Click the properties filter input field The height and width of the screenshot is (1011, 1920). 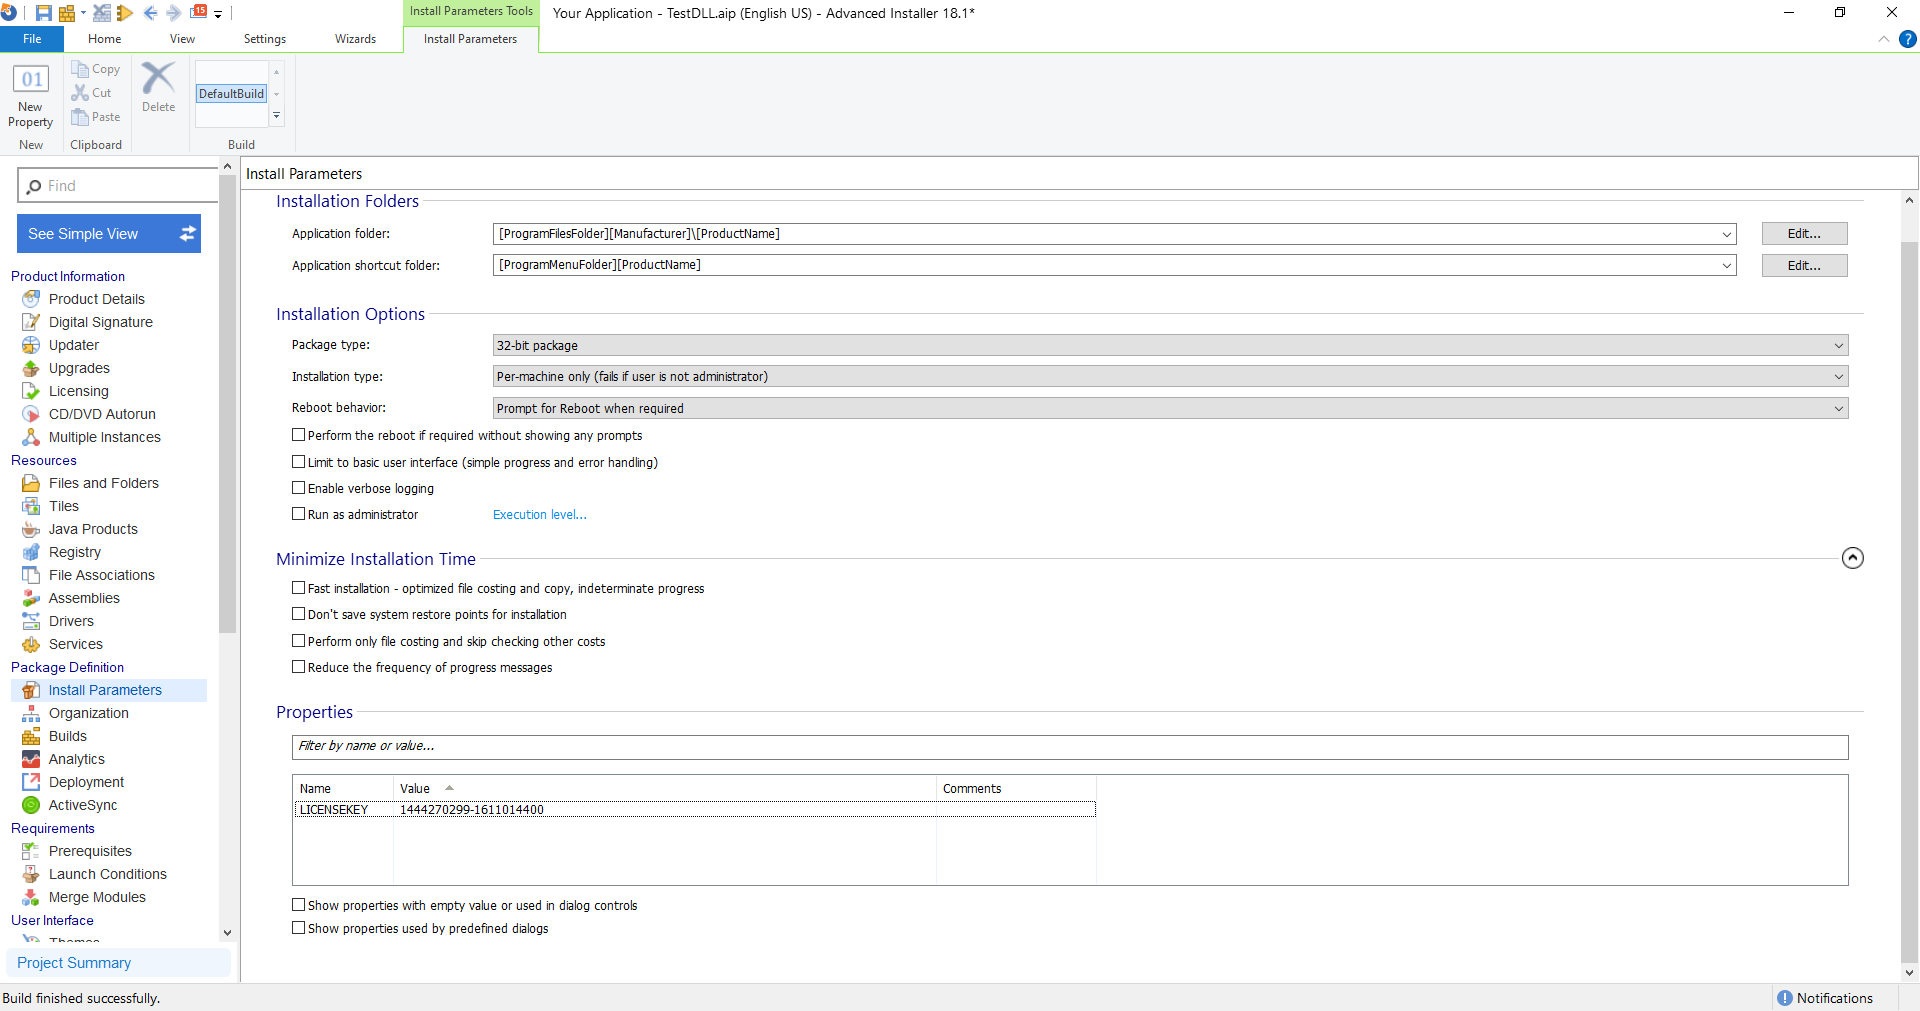[1069, 747]
